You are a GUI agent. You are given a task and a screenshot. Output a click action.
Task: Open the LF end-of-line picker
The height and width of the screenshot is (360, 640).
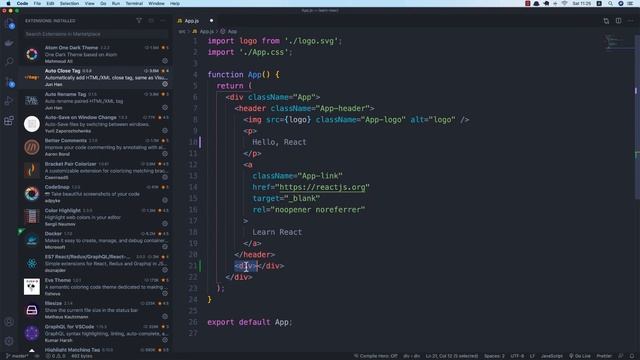tap(532, 356)
